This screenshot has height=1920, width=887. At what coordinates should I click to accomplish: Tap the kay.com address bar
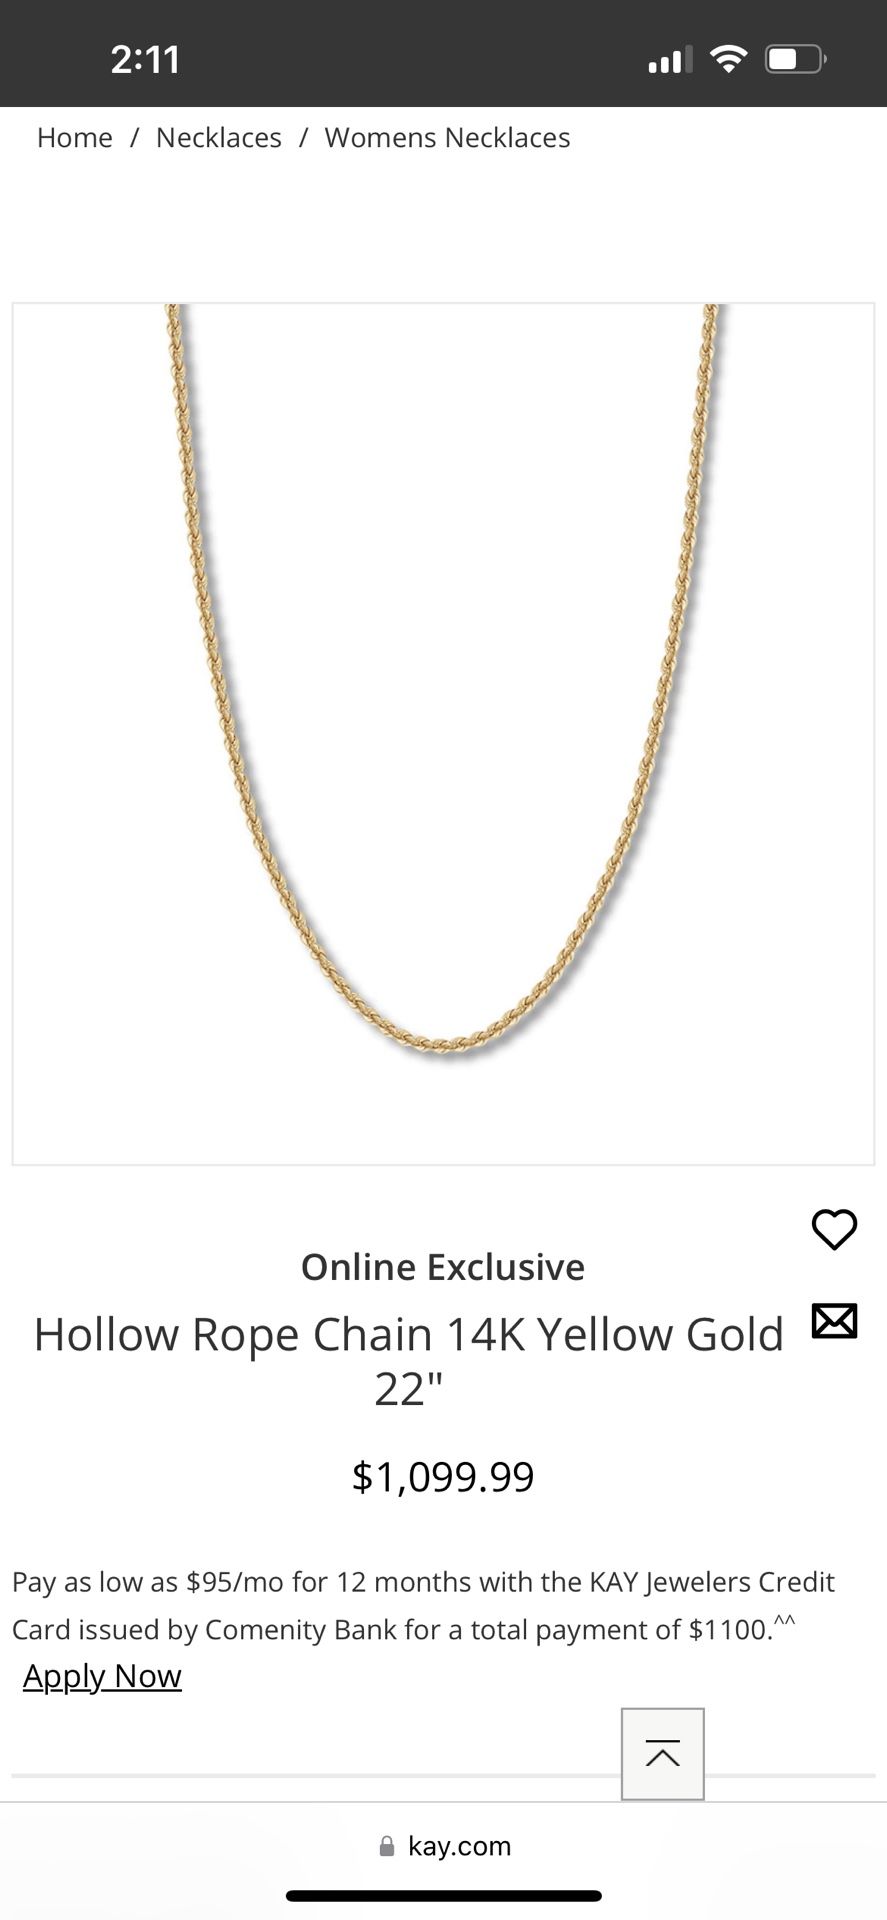pyautogui.click(x=444, y=1846)
